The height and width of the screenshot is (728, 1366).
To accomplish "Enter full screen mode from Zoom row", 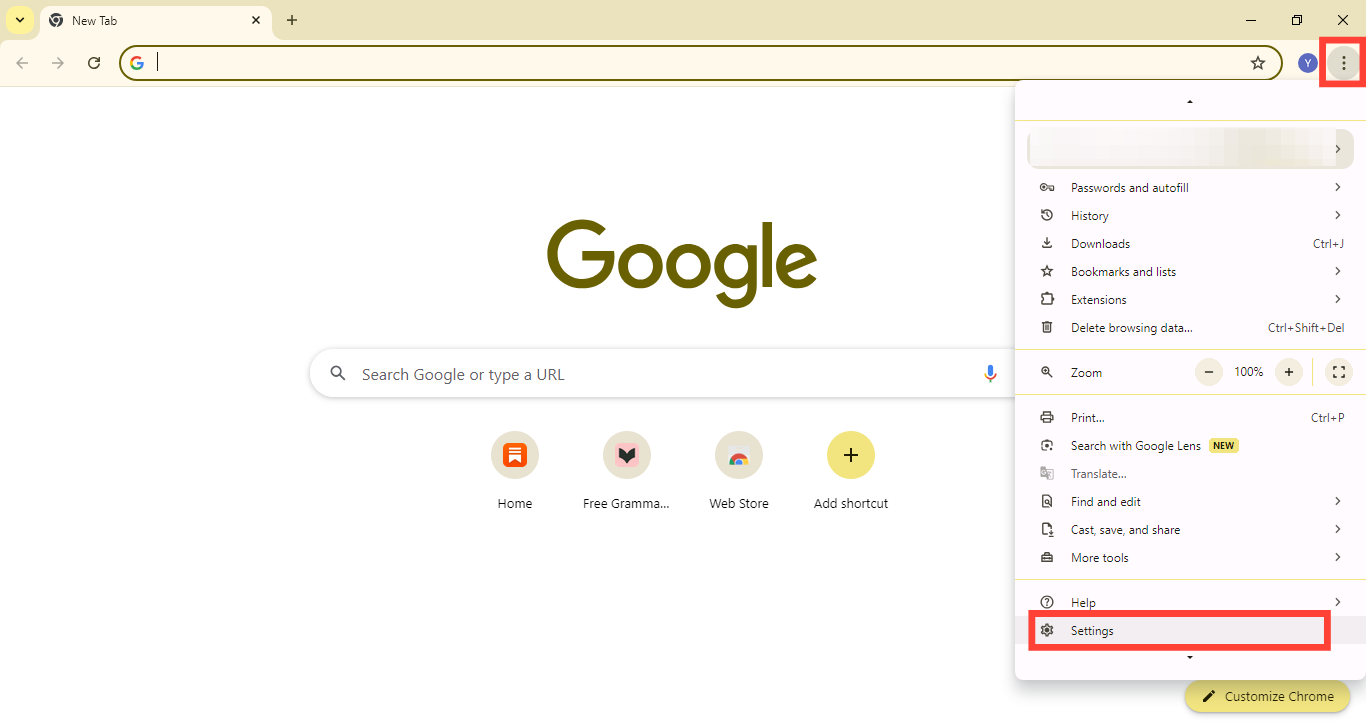I will [x=1338, y=372].
